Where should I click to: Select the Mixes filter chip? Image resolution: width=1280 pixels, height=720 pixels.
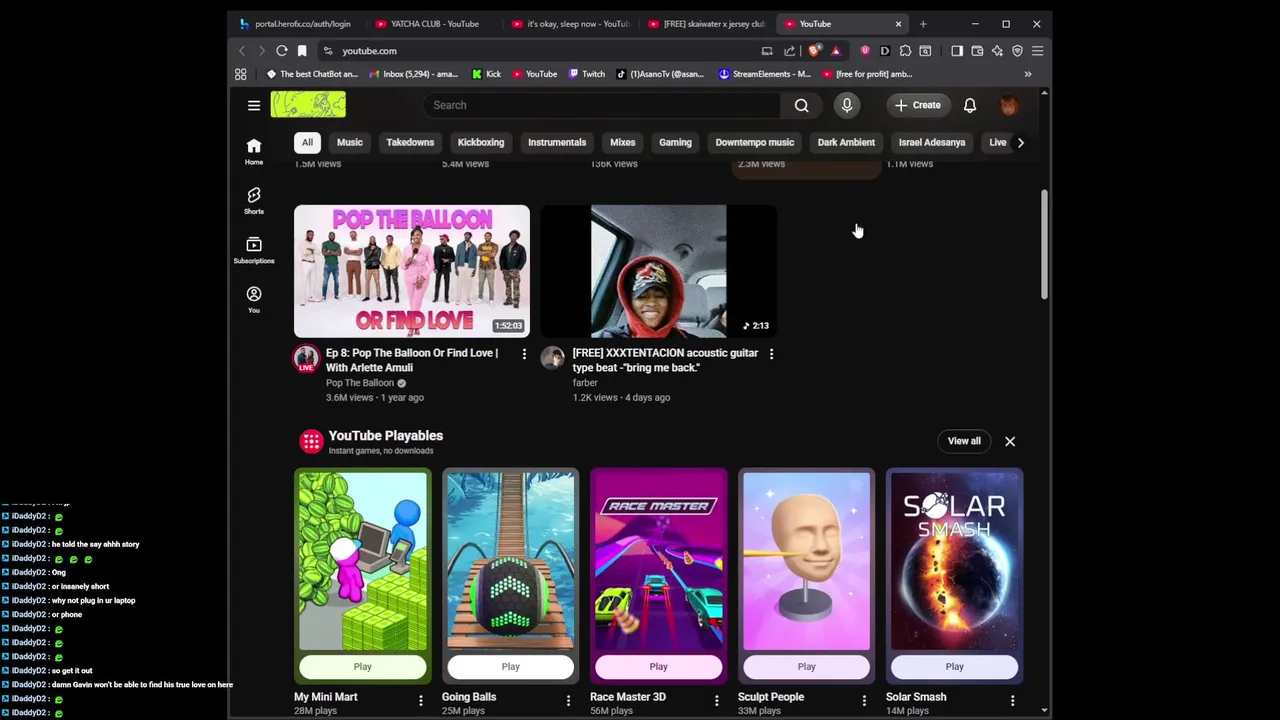(623, 142)
